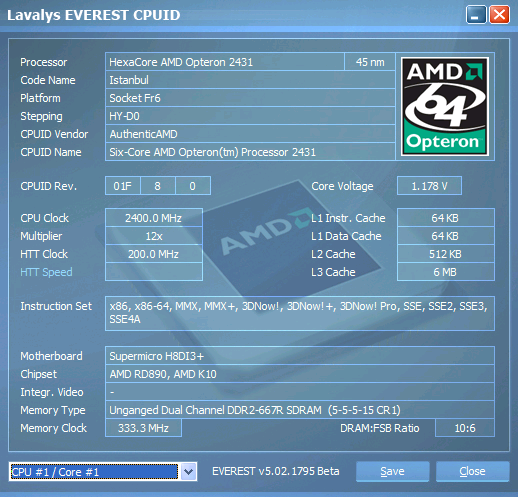The height and width of the screenshot is (497, 518).
Task: Click the 2400.0 MHz CPU Clock value
Action: [154, 218]
